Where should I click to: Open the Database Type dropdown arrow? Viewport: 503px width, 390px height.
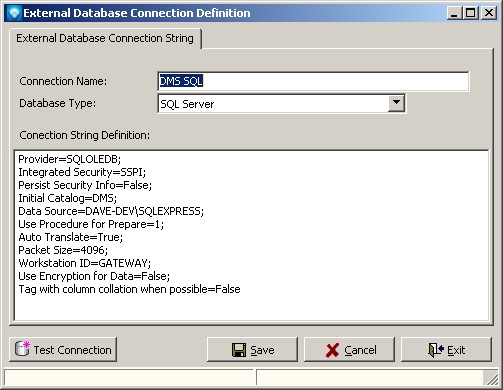(x=396, y=103)
